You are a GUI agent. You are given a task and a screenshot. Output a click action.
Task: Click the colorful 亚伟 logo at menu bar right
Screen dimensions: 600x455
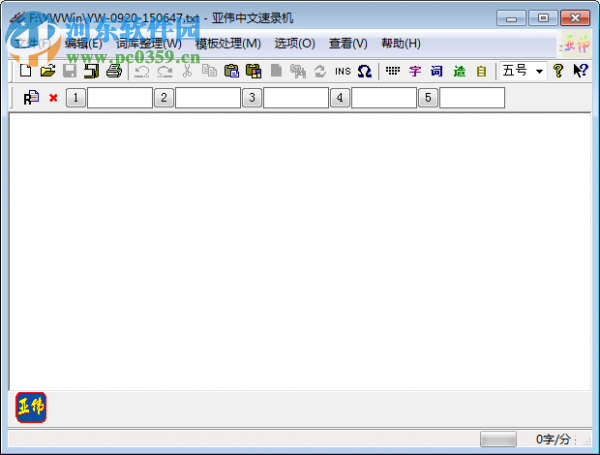point(577,43)
